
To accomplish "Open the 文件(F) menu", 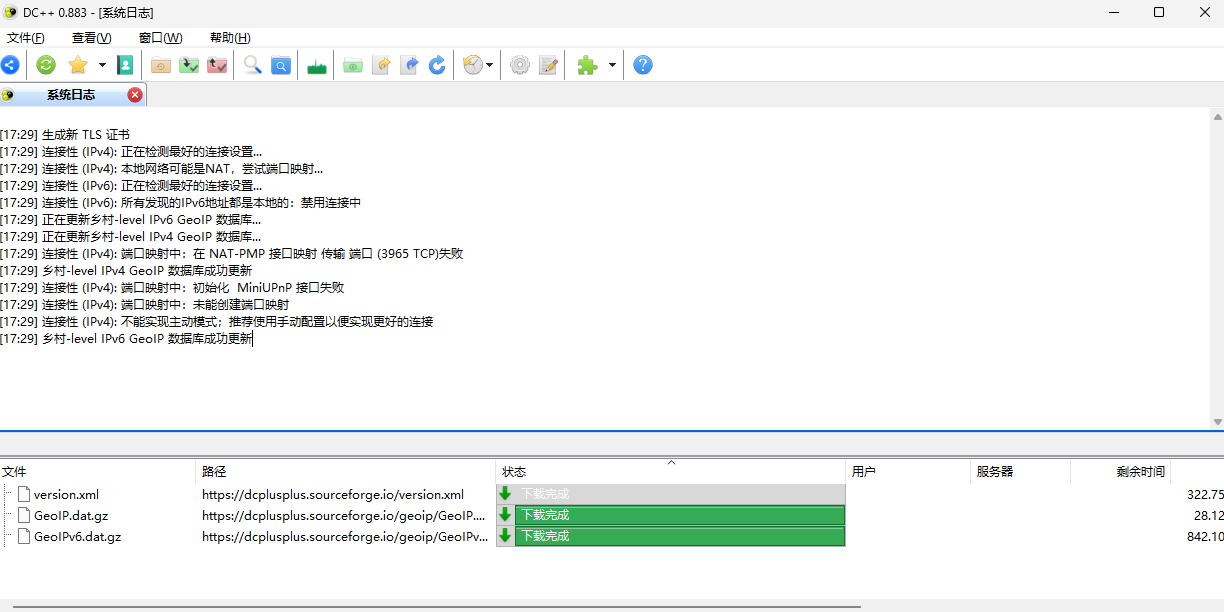I will pyautogui.click(x=26, y=38).
